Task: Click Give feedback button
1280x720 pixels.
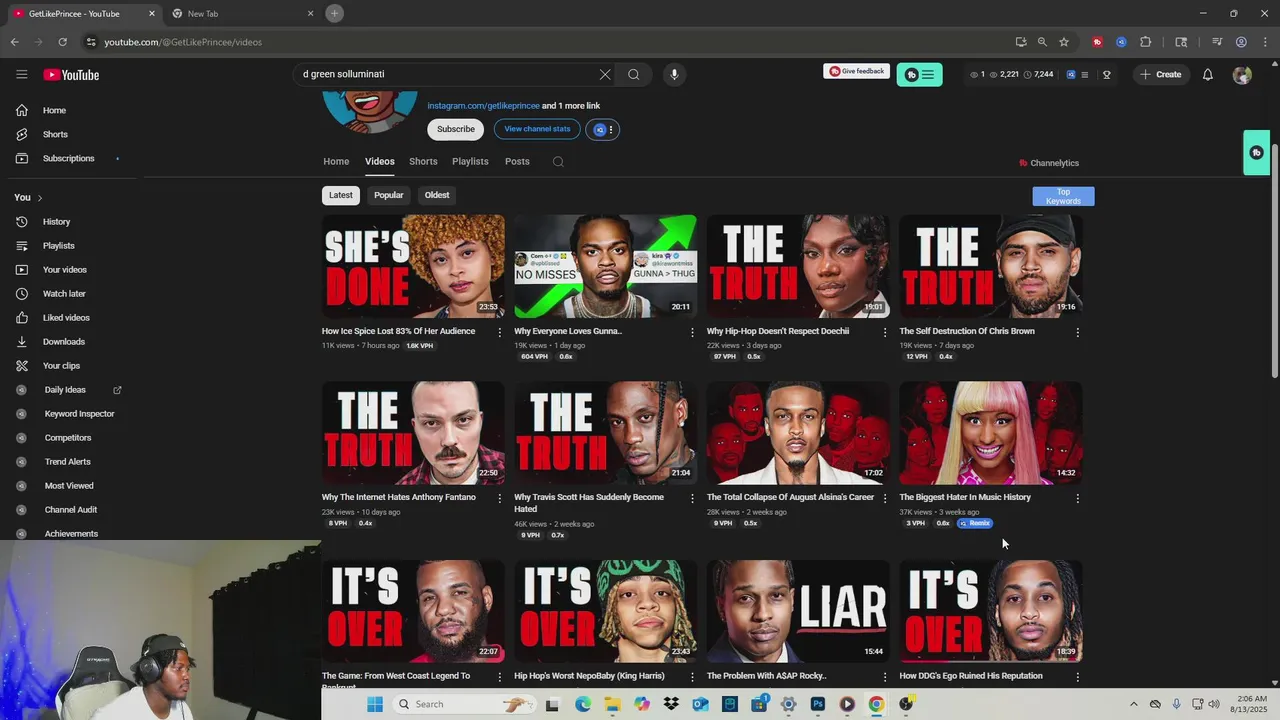Action: [x=856, y=71]
